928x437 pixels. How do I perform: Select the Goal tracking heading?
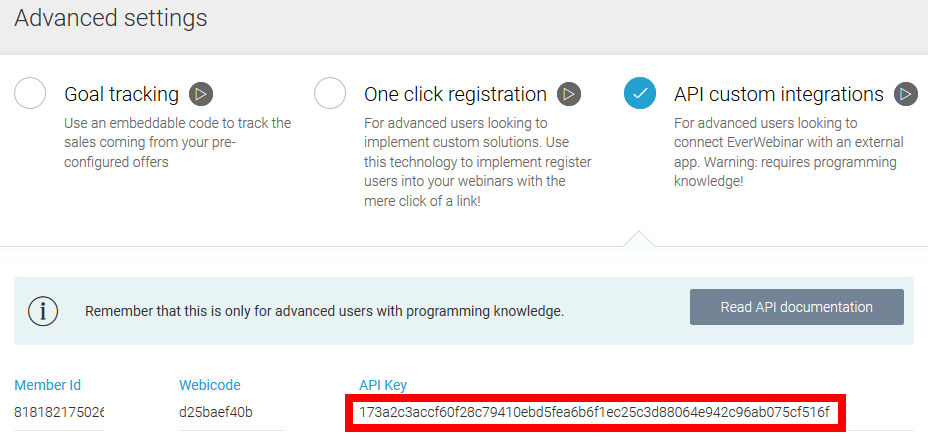(x=121, y=94)
